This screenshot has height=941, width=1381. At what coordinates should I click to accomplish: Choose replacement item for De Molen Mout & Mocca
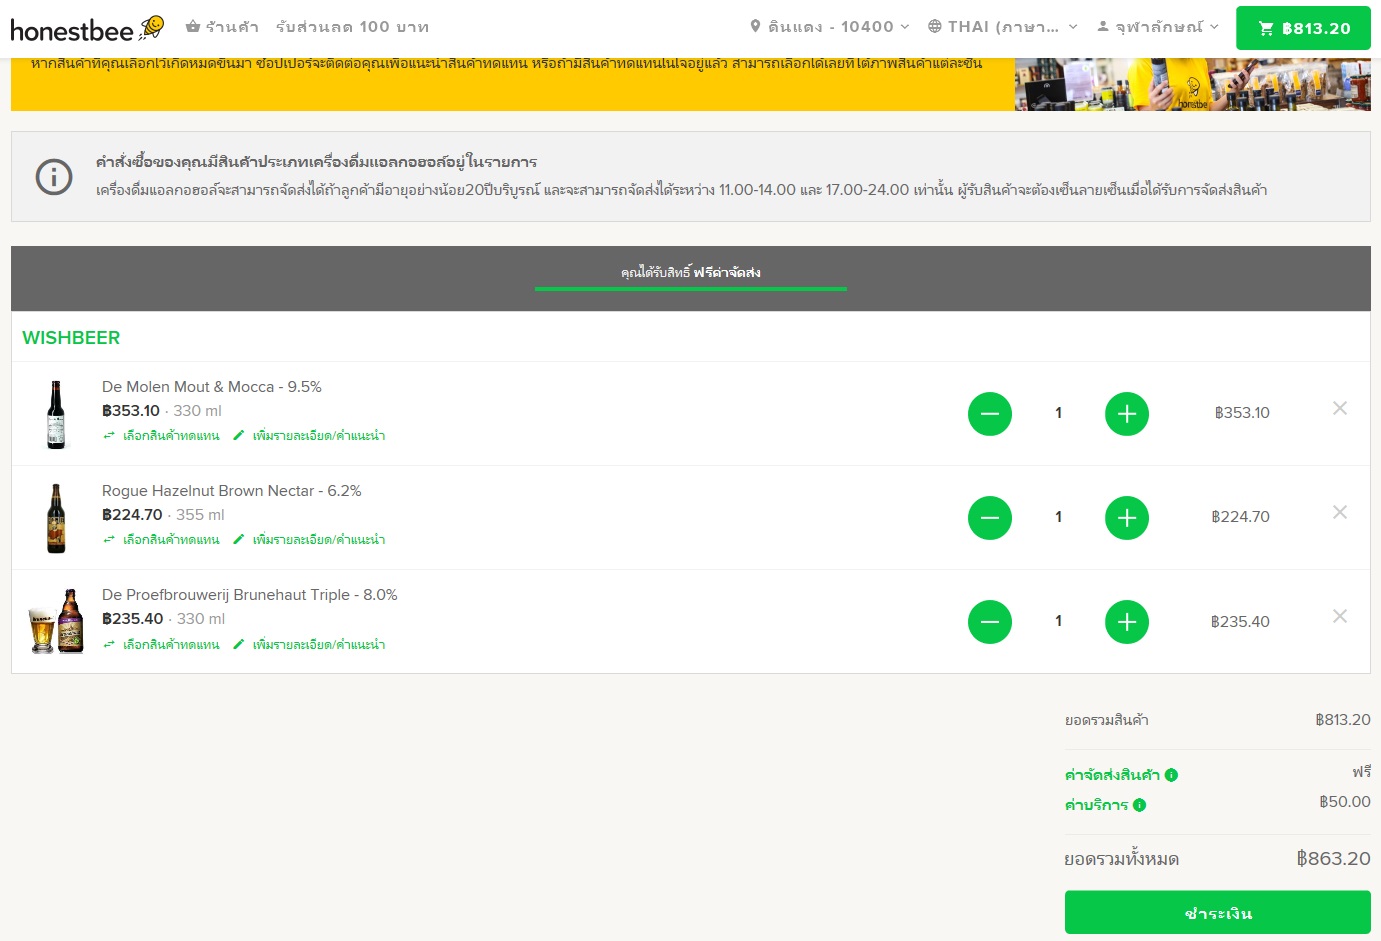pyautogui.click(x=161, y=436)
